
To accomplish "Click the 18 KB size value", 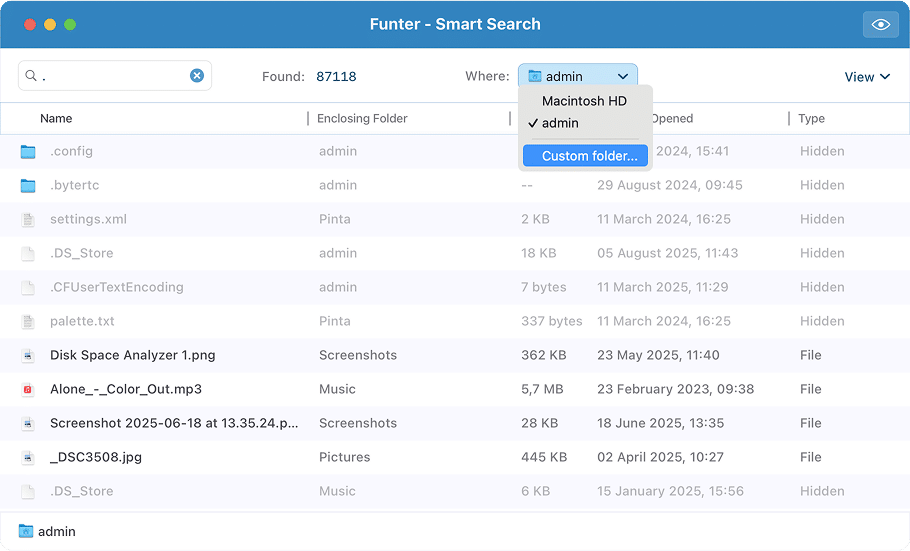I will pyautogui.click(x=539, y=253).
